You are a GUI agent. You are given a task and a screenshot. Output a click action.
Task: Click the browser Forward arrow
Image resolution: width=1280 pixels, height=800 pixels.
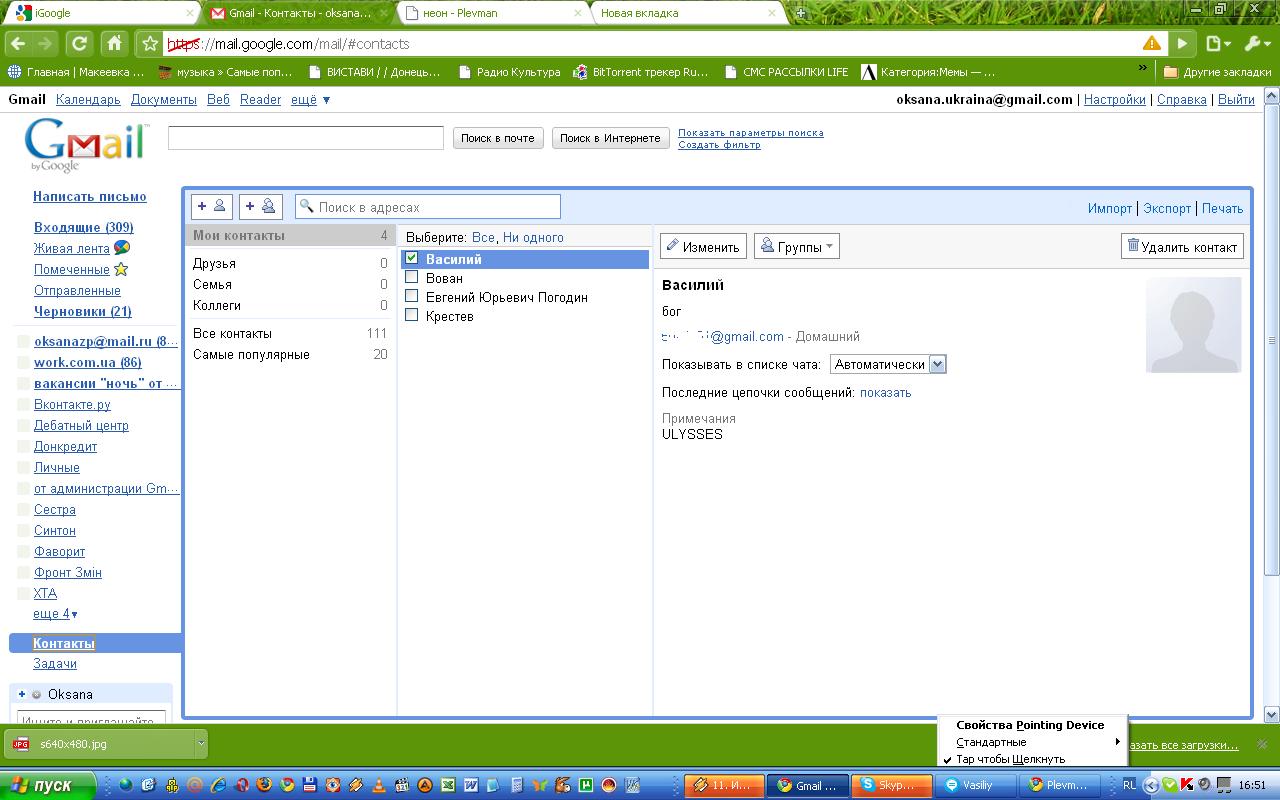point(45,44)
